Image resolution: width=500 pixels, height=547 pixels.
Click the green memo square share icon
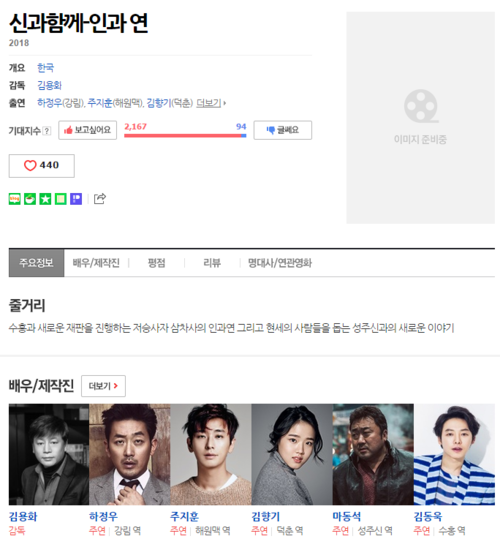tap(61, 199)
